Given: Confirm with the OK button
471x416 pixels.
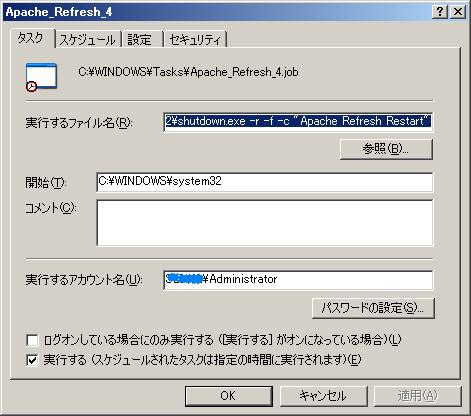Looking at the screenshot, I should coord(229,396).
